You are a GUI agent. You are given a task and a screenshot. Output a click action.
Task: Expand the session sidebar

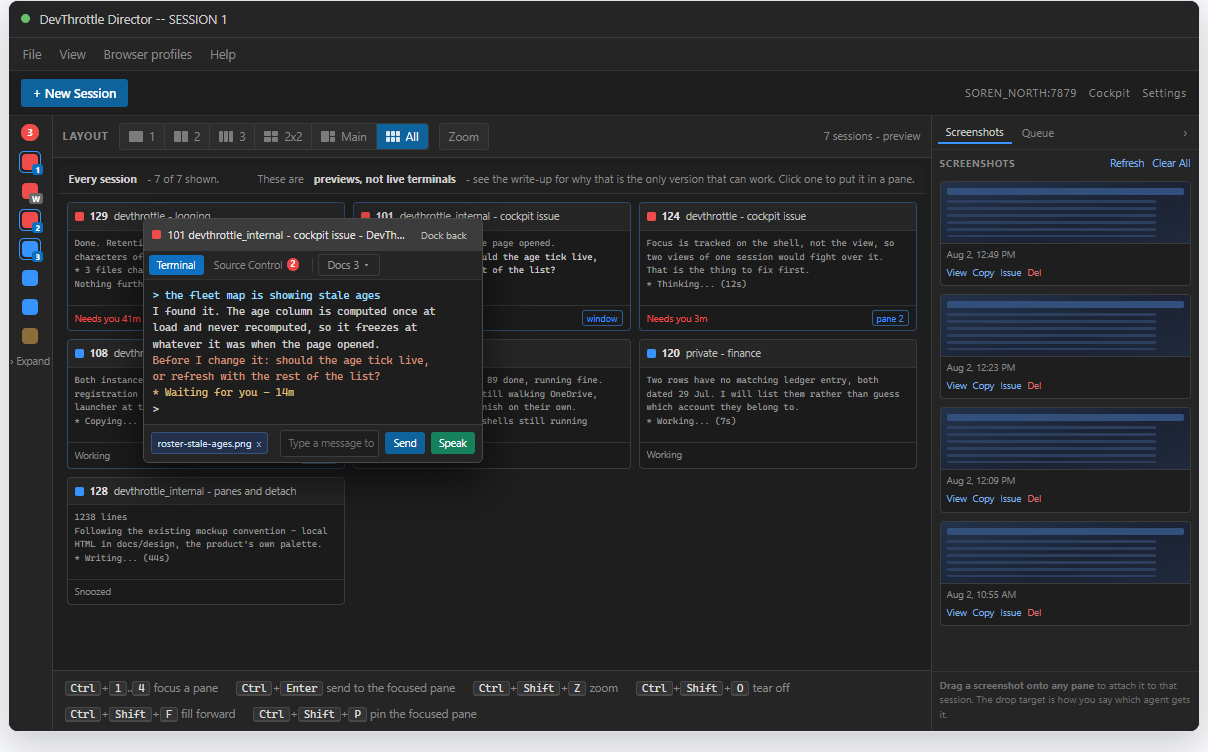pos(30,361)
